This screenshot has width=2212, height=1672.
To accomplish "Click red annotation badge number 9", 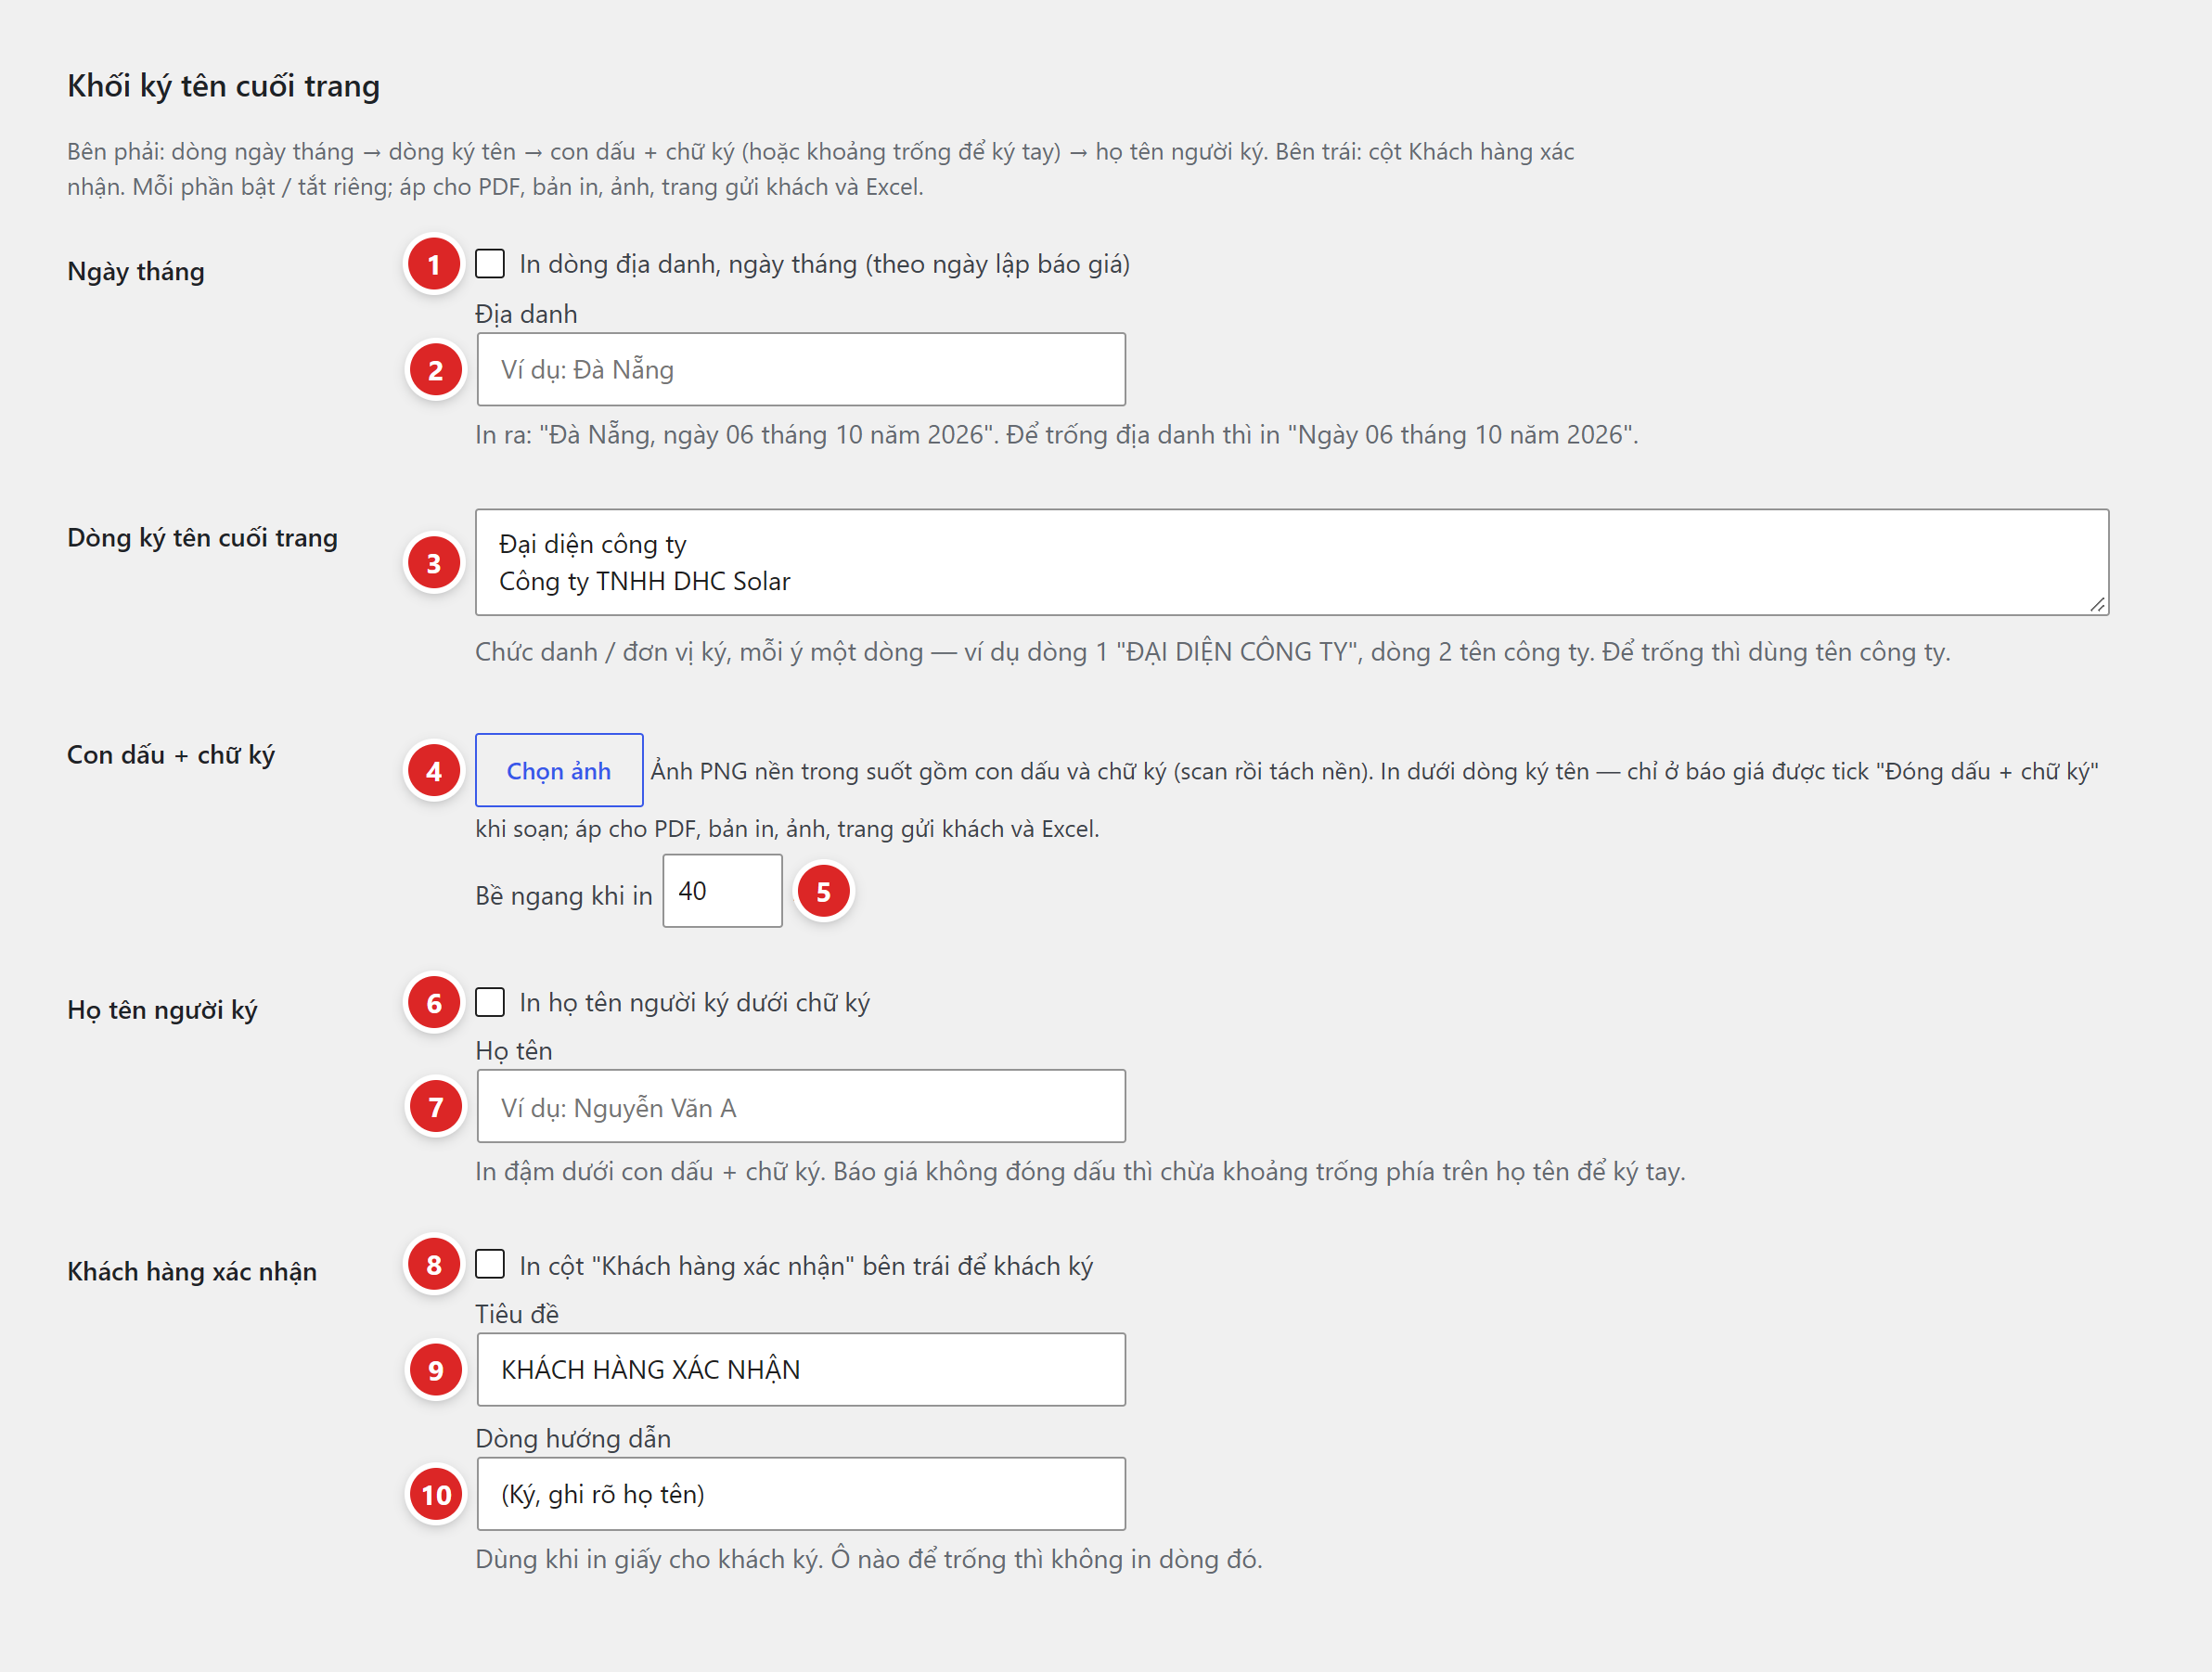I will (435, 1370).
